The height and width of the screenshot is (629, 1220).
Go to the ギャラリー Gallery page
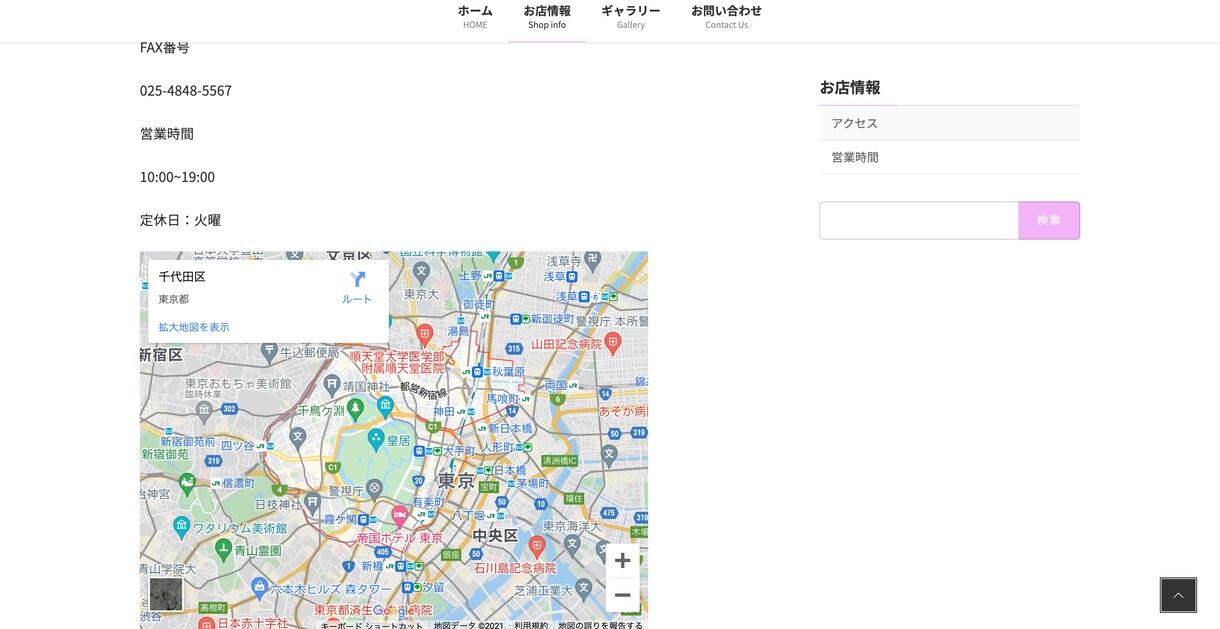pos(630,17)
